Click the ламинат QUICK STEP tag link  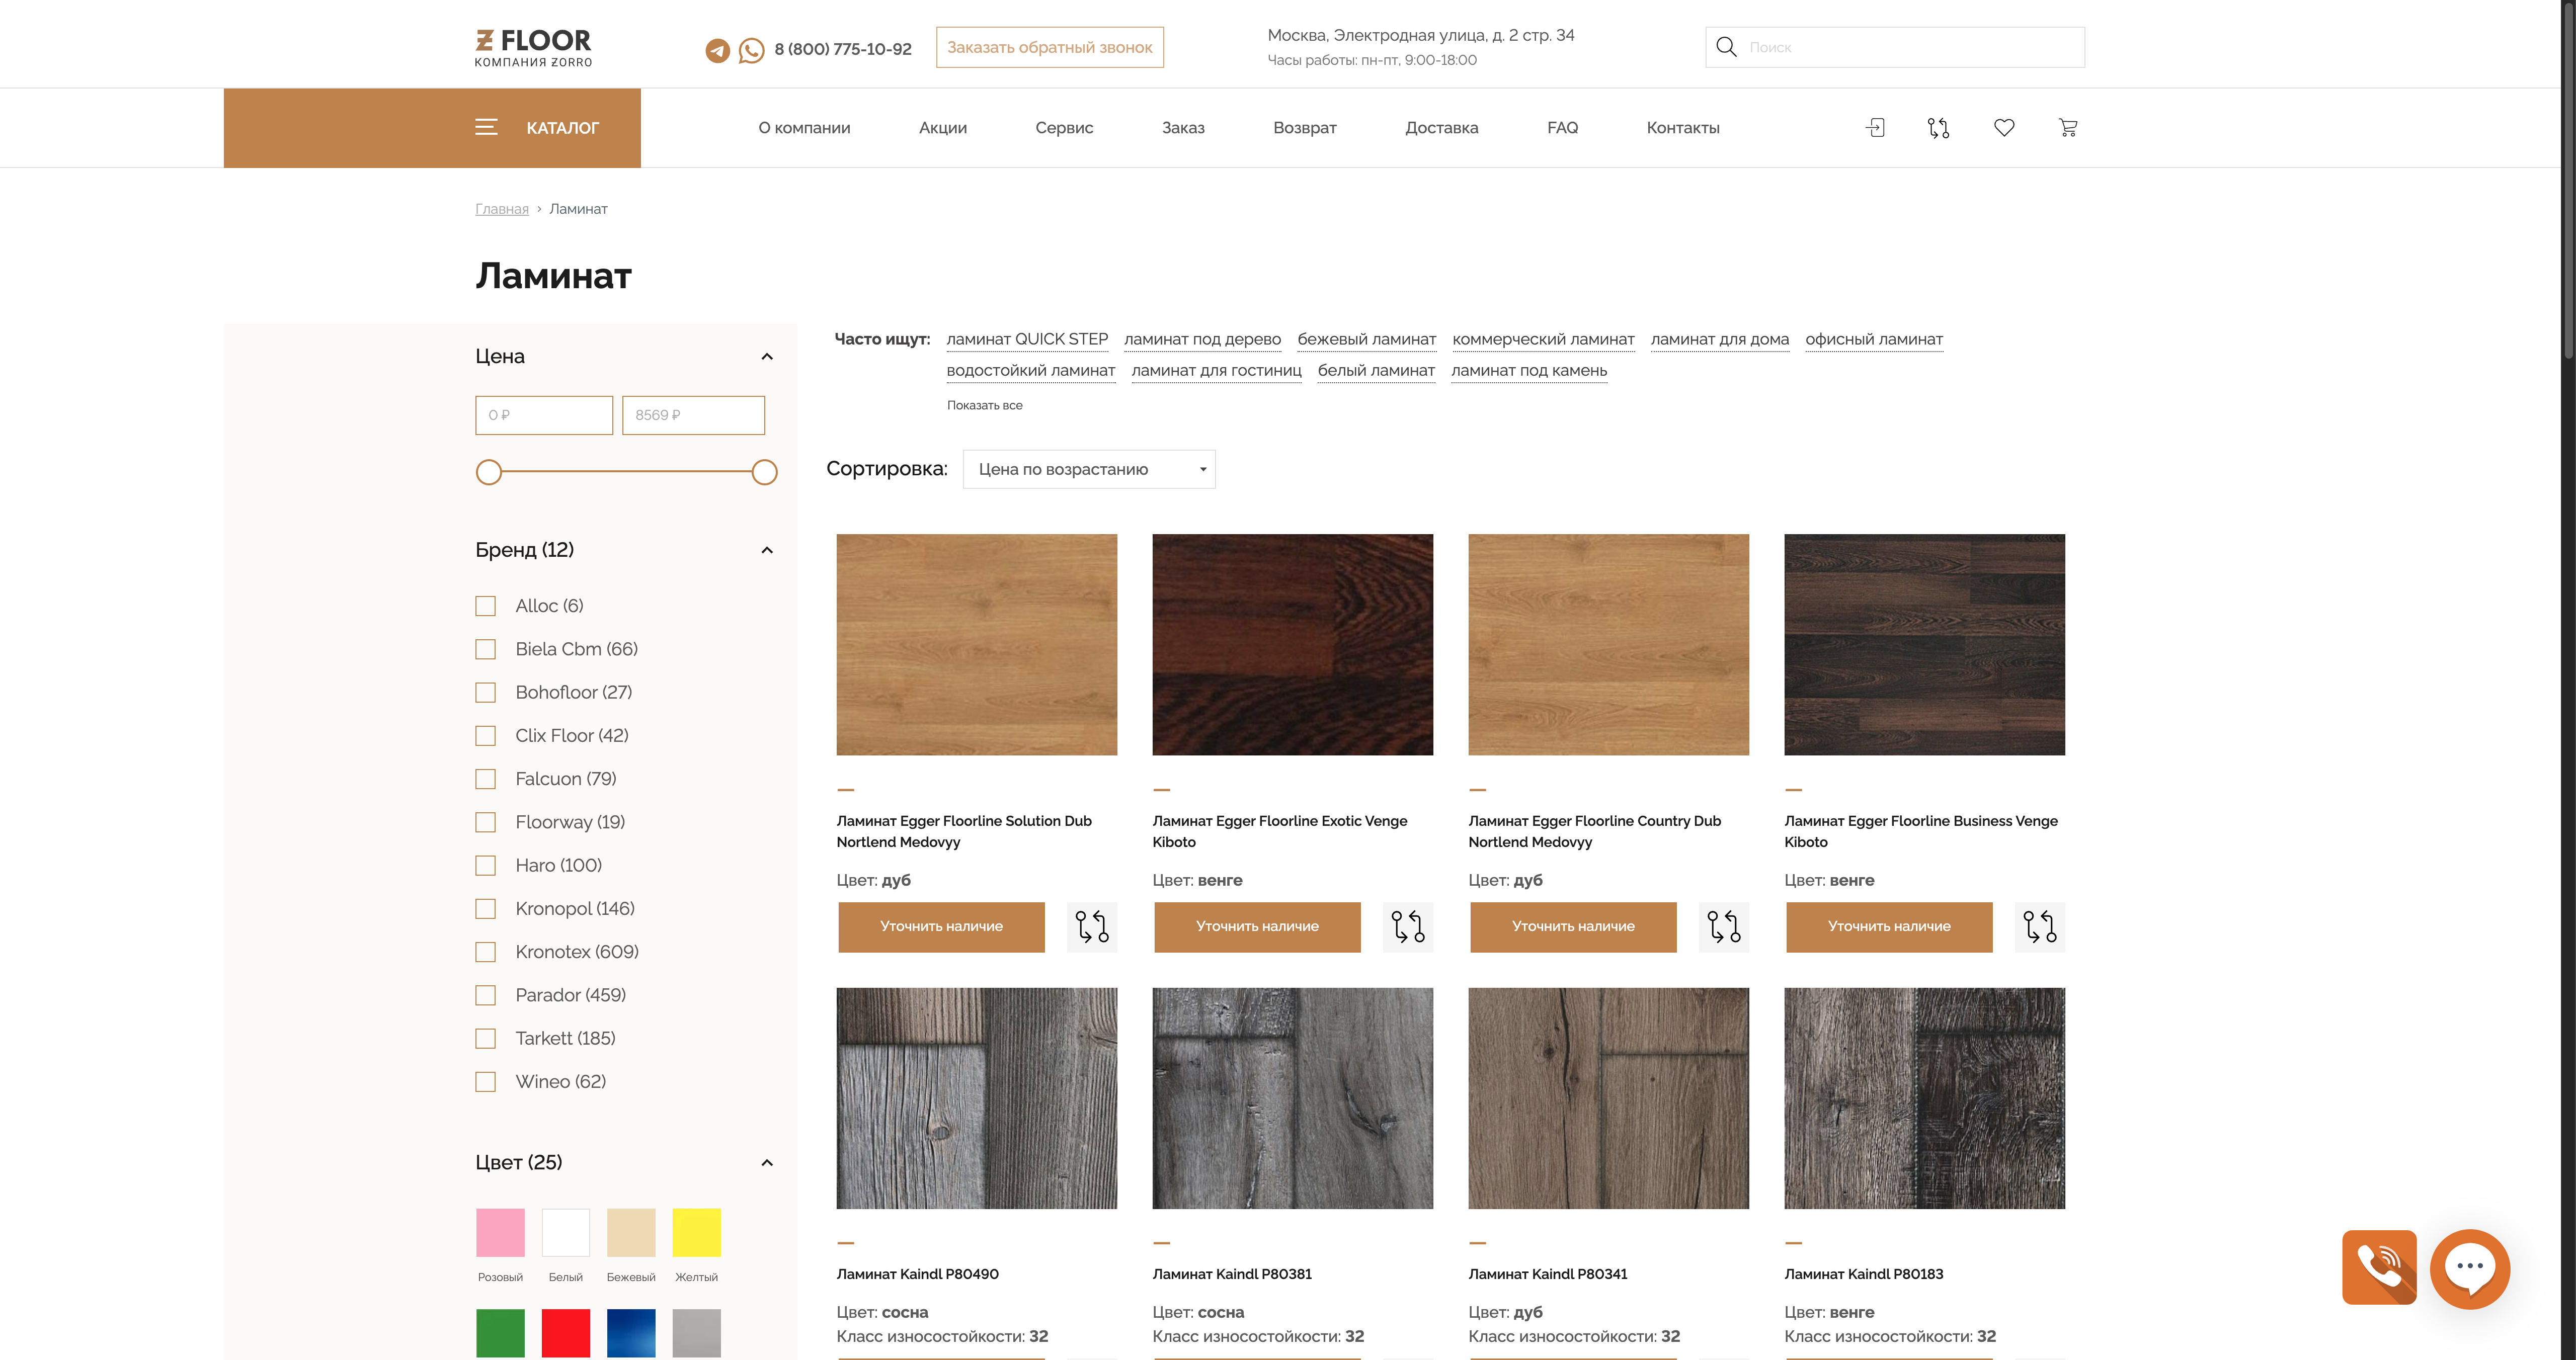pyautogui.click(x=1027, y=340)
